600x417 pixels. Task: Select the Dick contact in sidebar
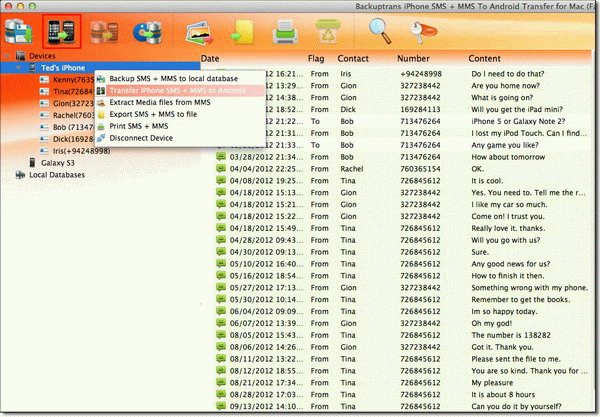tap(73, 139)
